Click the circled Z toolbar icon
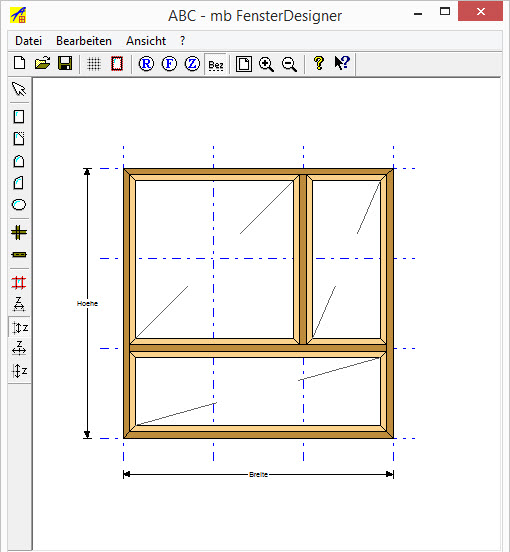 tap(192, 64)
